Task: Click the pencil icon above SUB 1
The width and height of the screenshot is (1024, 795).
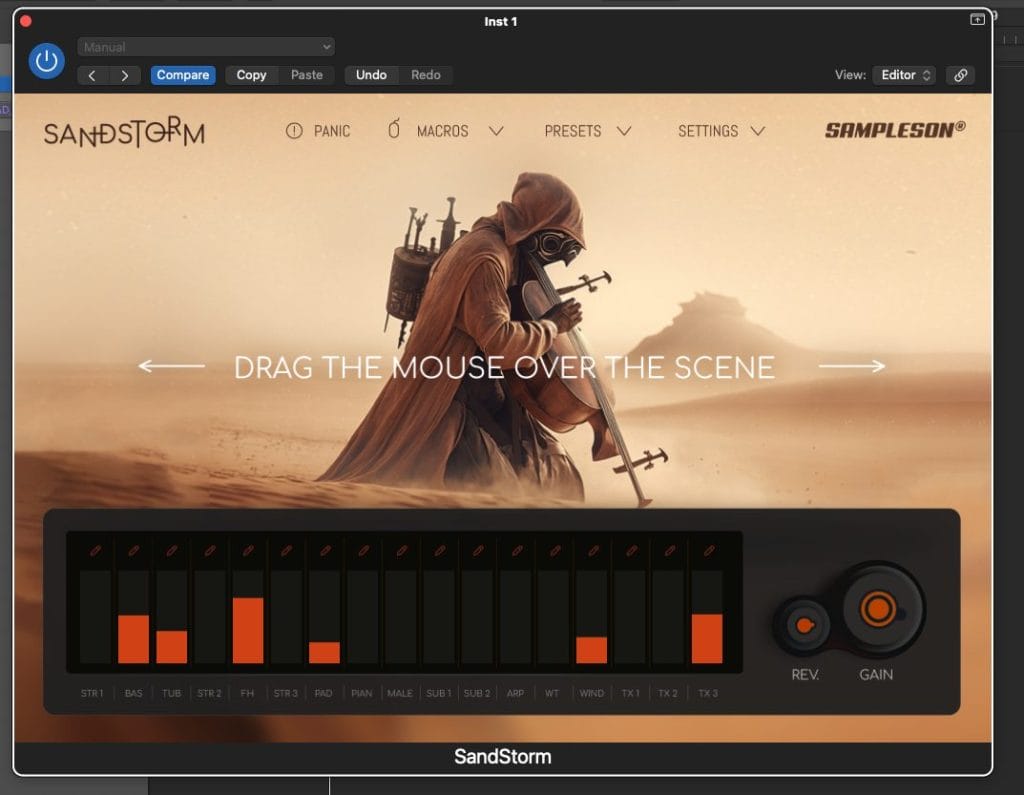Action: (x=440, y=551)
